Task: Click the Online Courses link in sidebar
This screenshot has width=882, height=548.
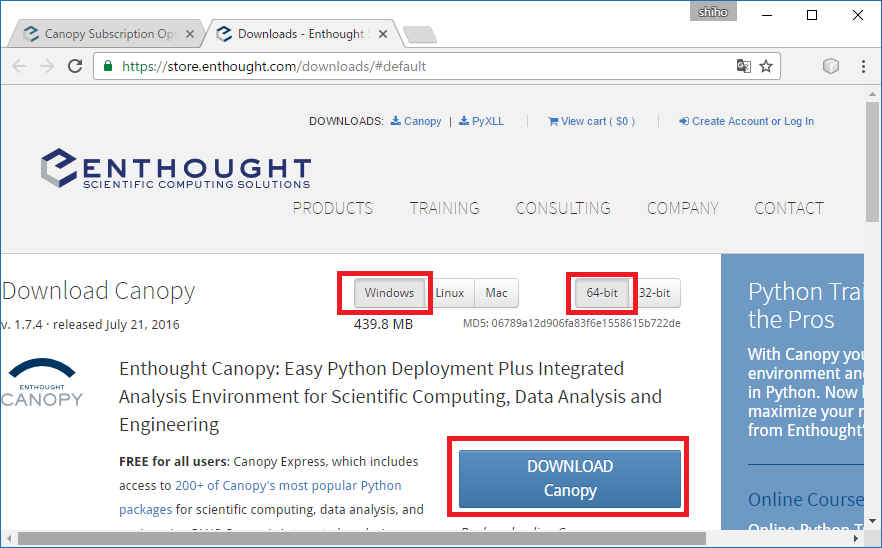Action: [806, 500]
